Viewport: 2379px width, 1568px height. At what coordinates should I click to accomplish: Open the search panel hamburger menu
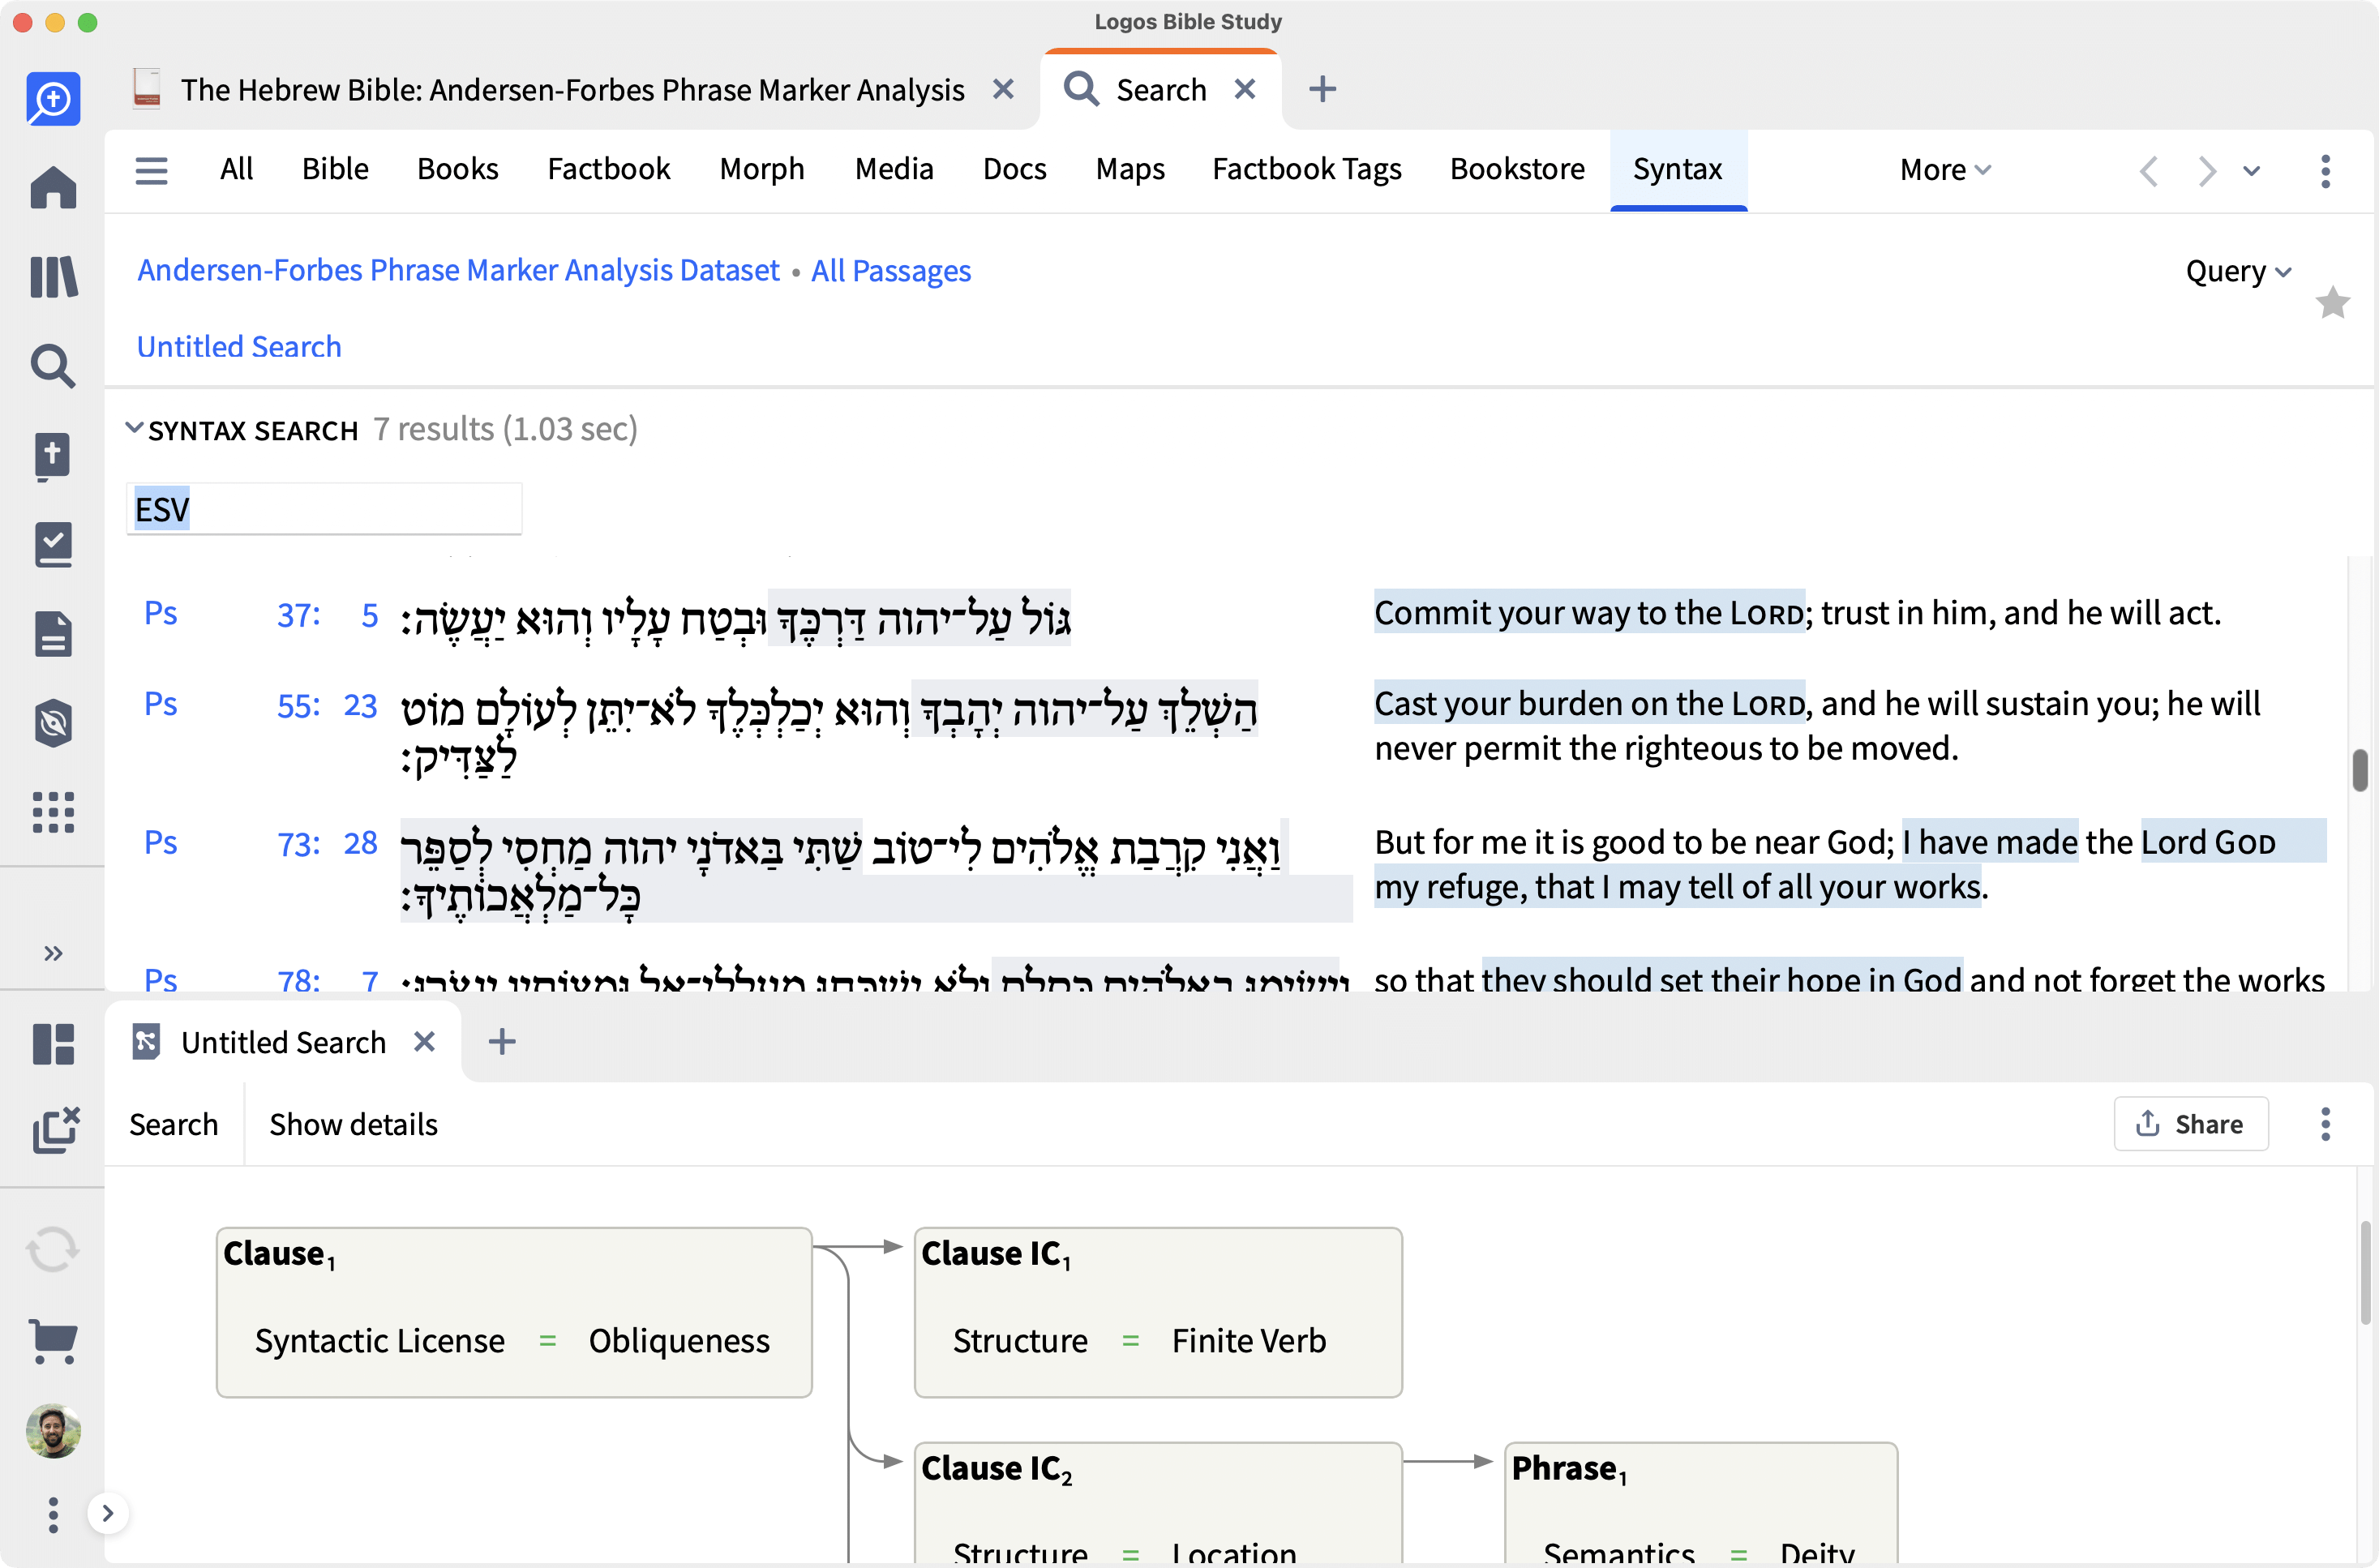pyautogui.click(x=151, y=170)
